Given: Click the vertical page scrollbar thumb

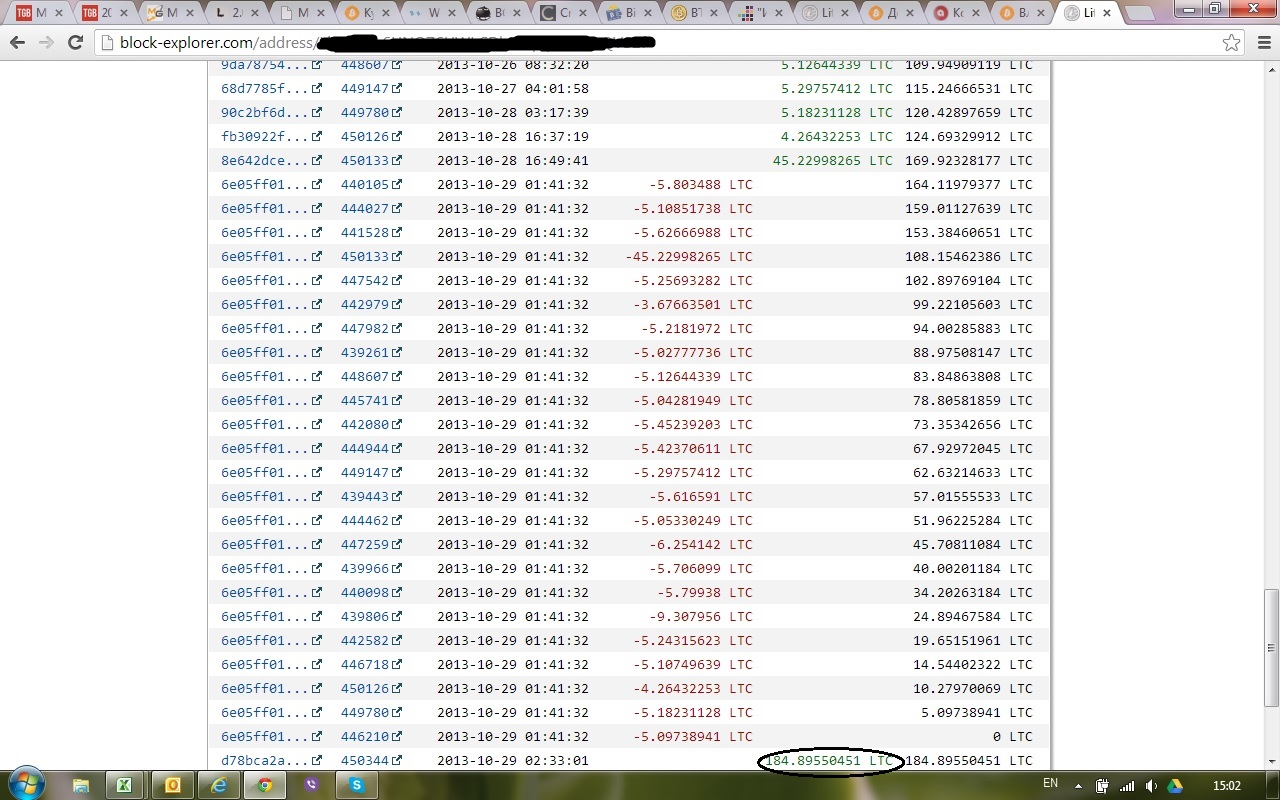Looking at the screenshot, I should (x=1271, y=648).
